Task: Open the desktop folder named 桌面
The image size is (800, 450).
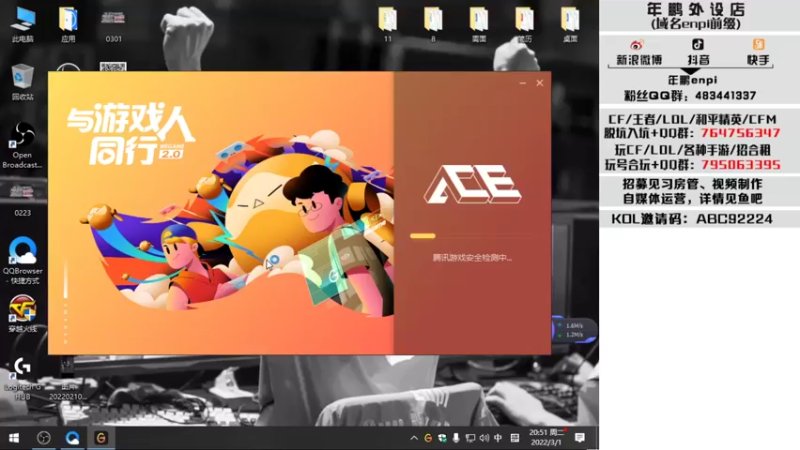Action: (570, 24)
